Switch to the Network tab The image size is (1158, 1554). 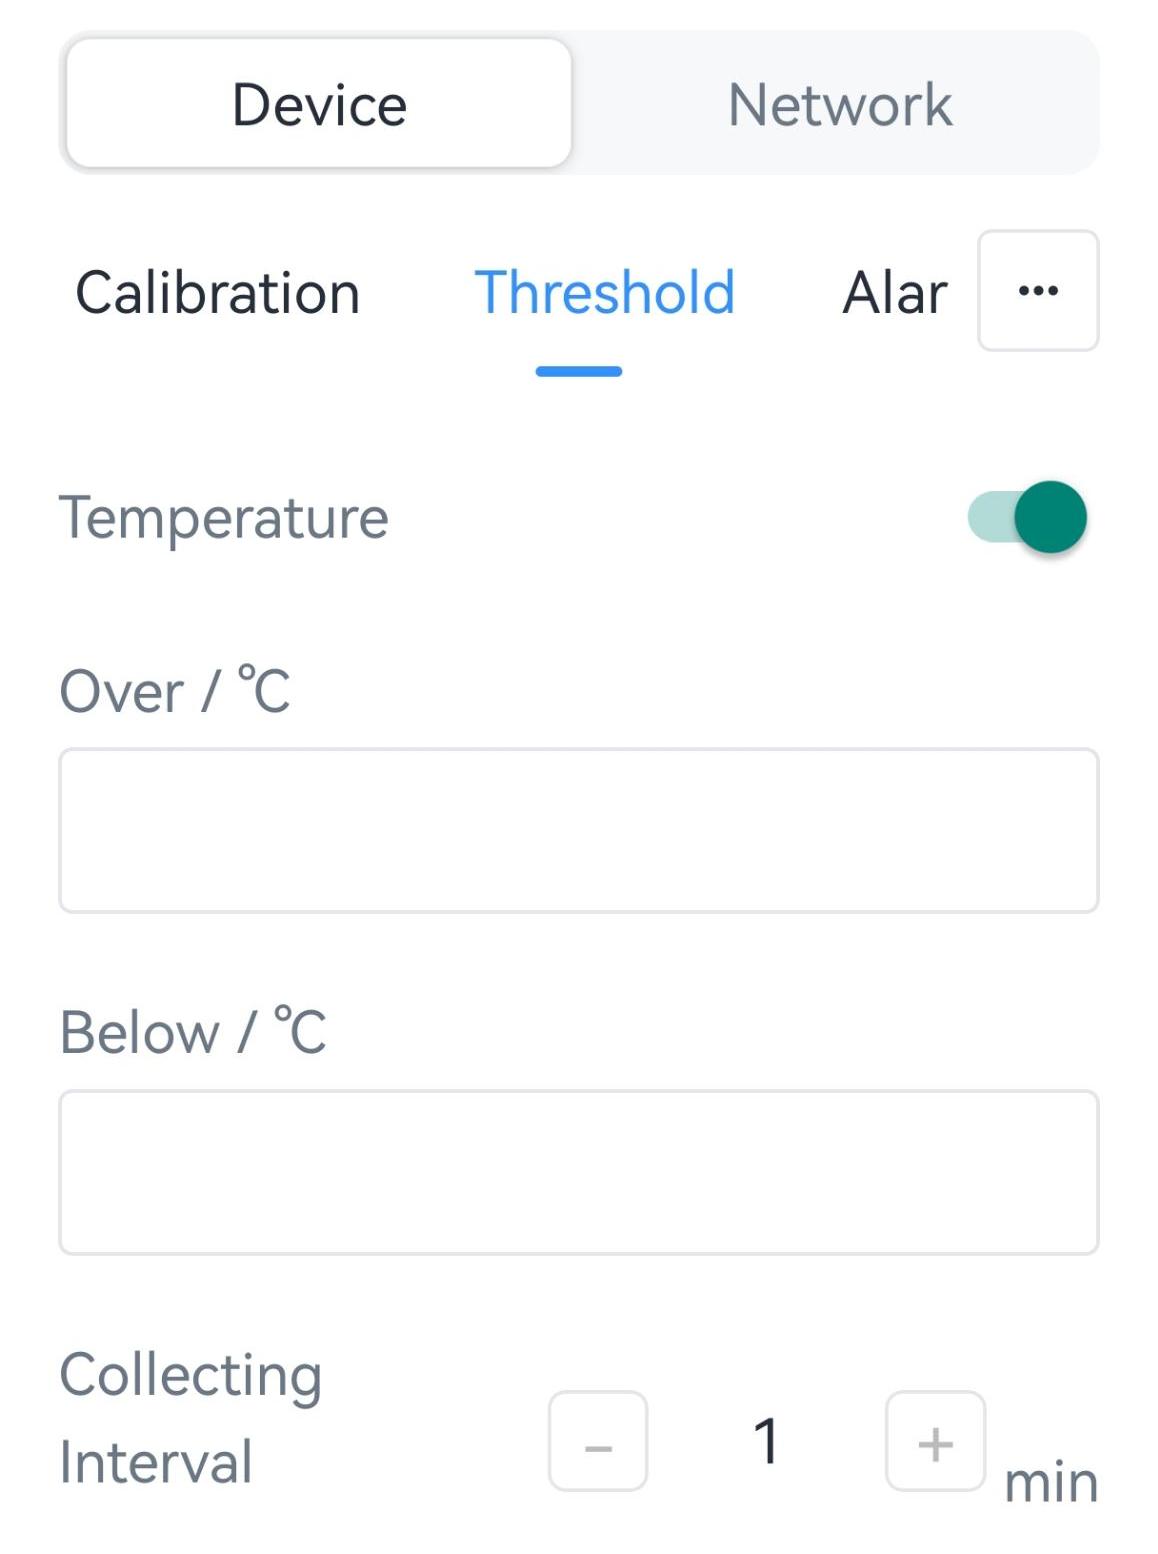(x=839, y=104)
